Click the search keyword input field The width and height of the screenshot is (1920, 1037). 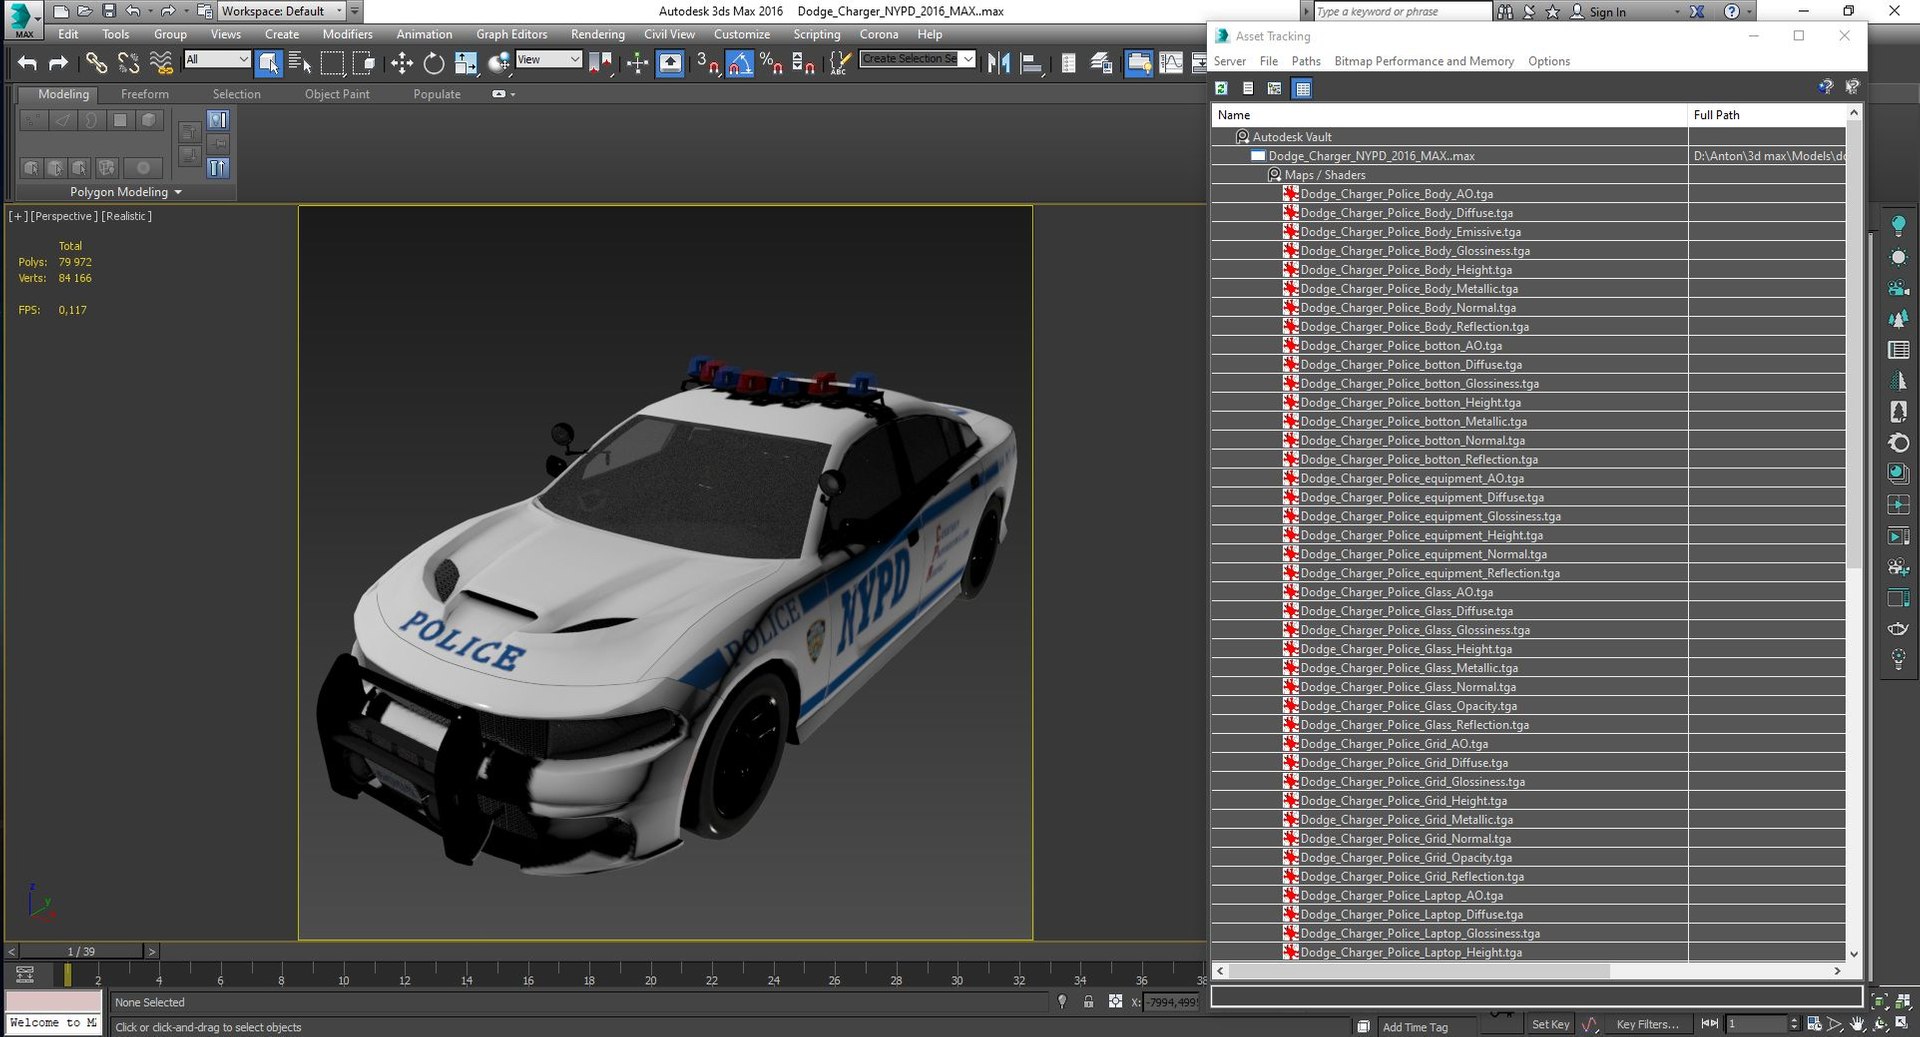1402,11
